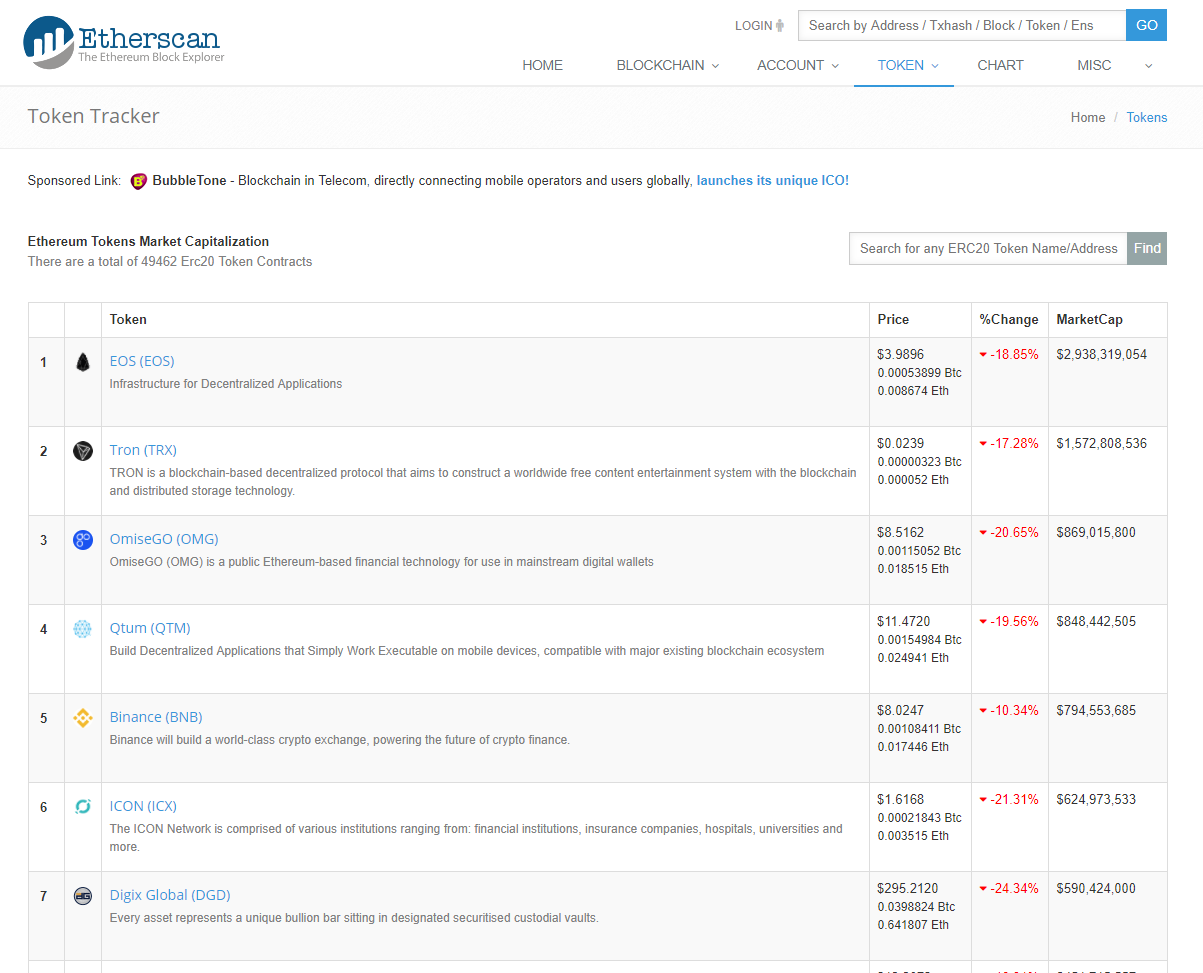This screenshot has width=1203, height=973.
Task: Click the LOGIN user icon
Action: click(x=780, y=26)
